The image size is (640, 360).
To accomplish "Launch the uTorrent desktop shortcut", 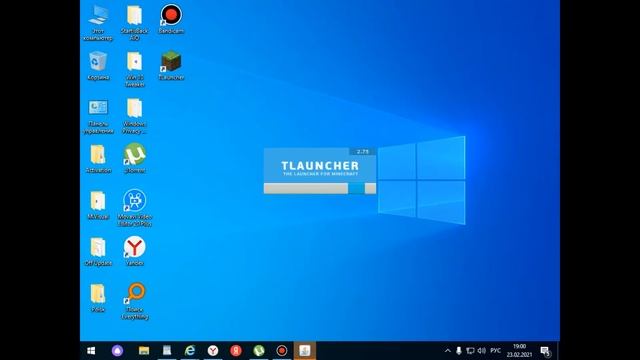I will tap(134, 158).
